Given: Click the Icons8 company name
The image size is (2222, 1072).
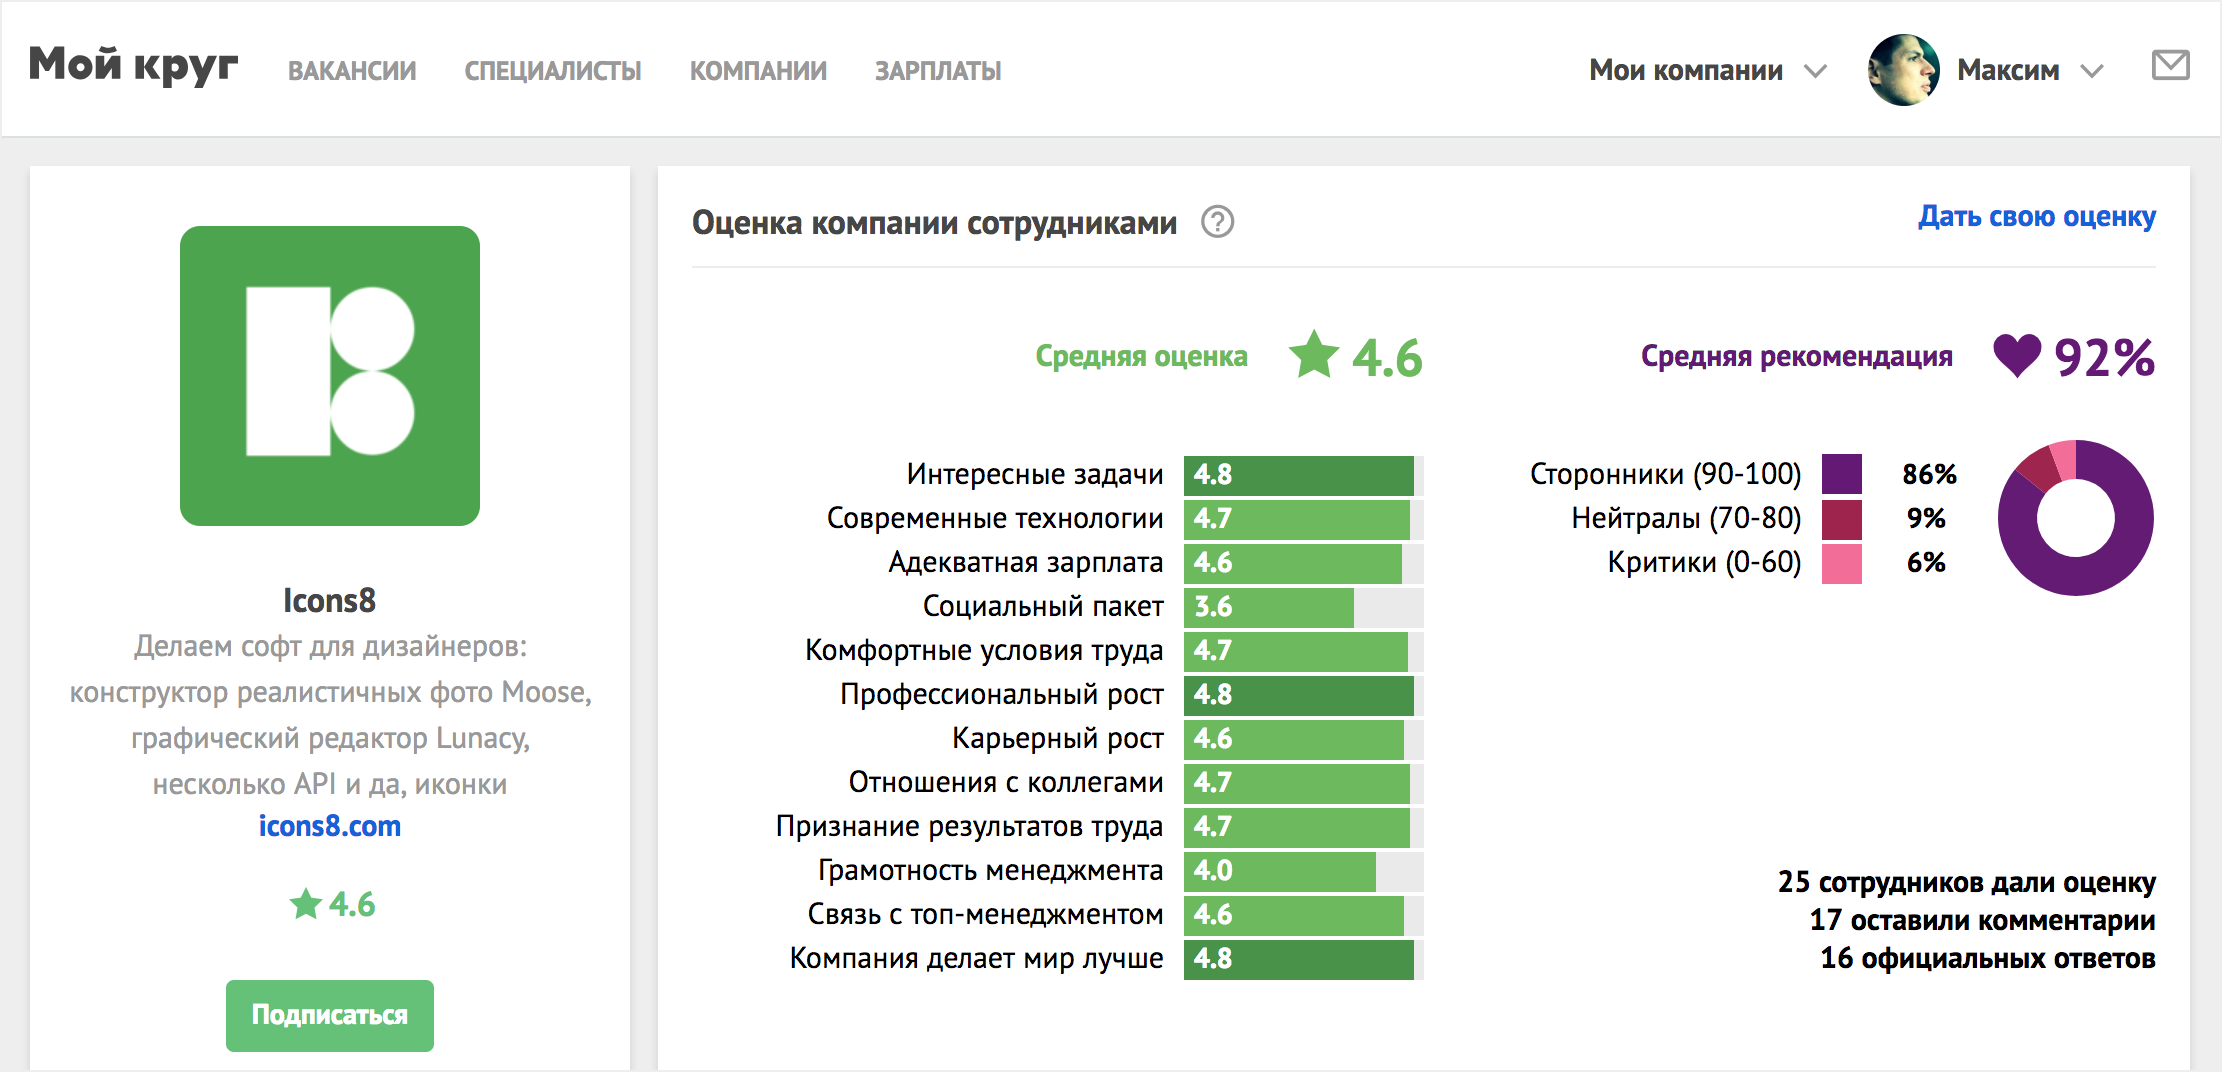Looking at the screenshot, I should [330, 600].
